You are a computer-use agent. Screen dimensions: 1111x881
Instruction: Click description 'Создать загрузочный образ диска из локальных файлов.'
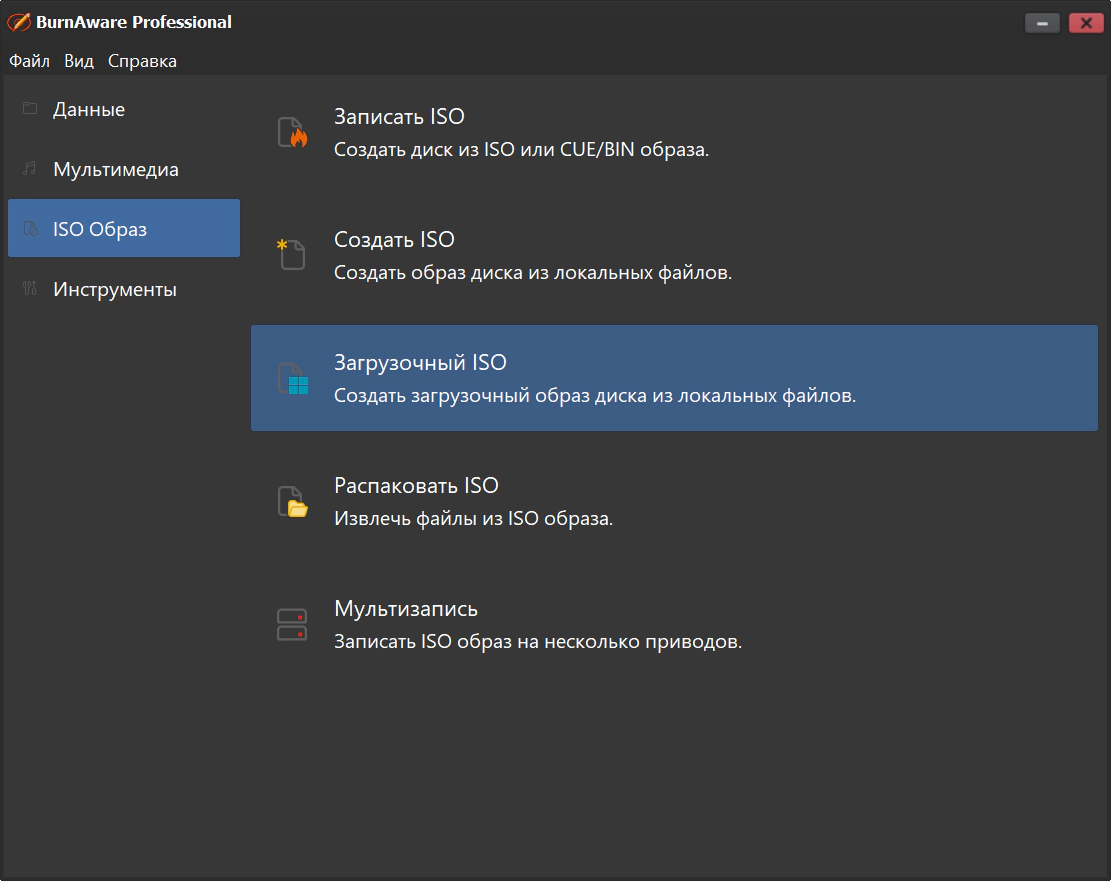(x=595, y=395)
